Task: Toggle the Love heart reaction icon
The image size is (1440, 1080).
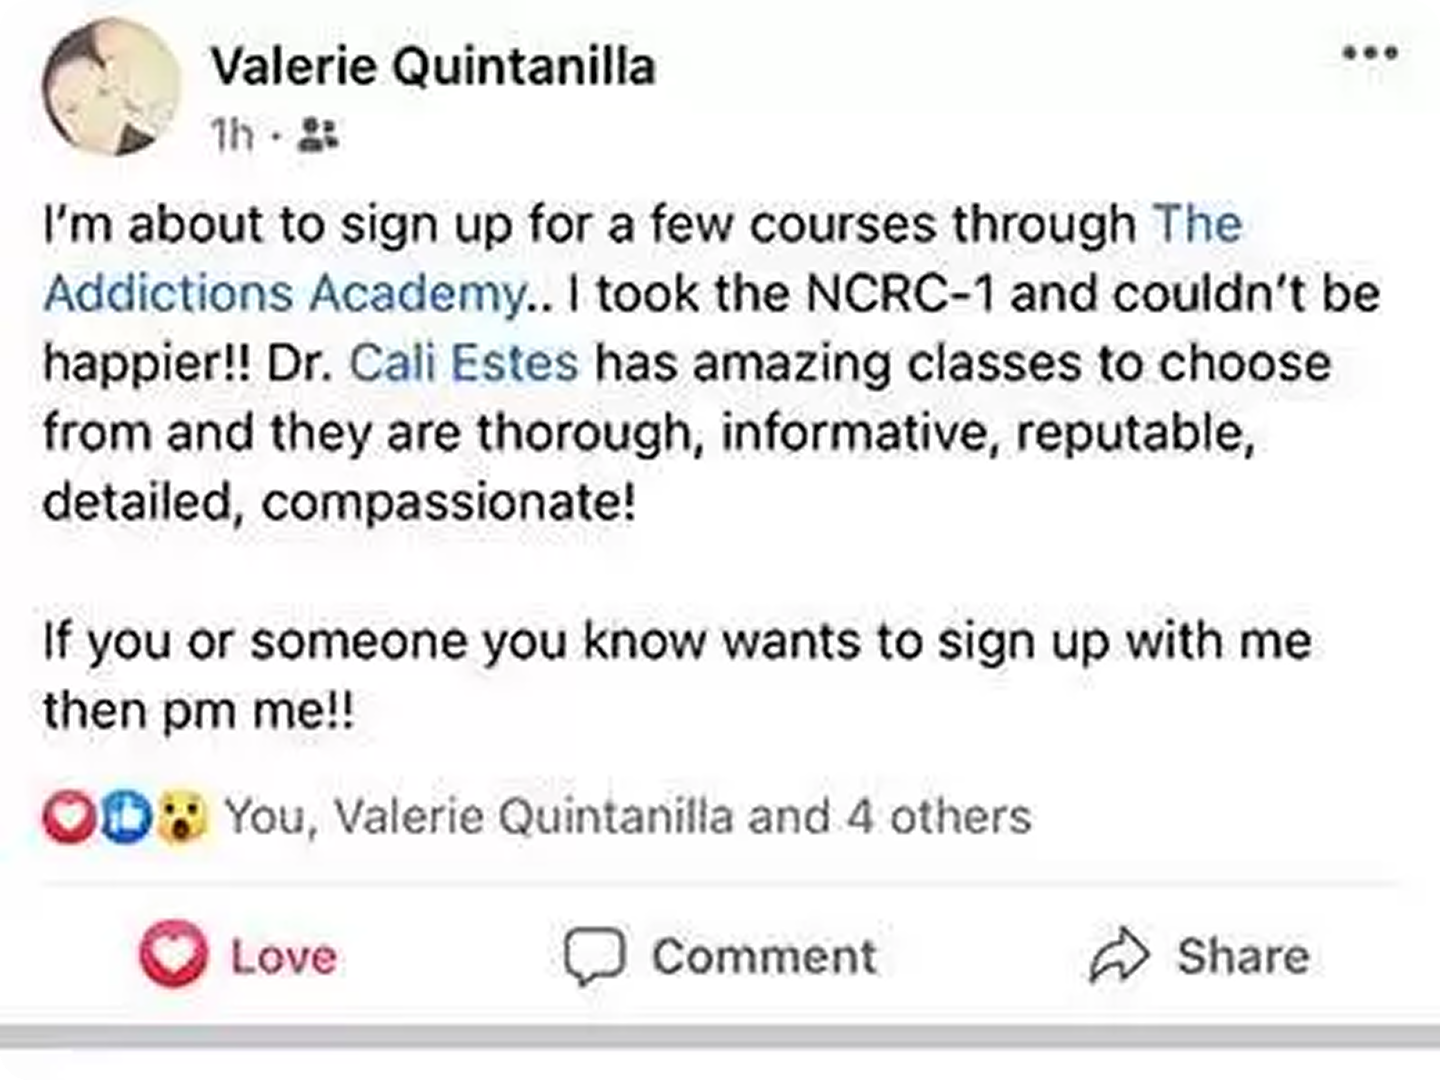Action: [x=173, y=955]
